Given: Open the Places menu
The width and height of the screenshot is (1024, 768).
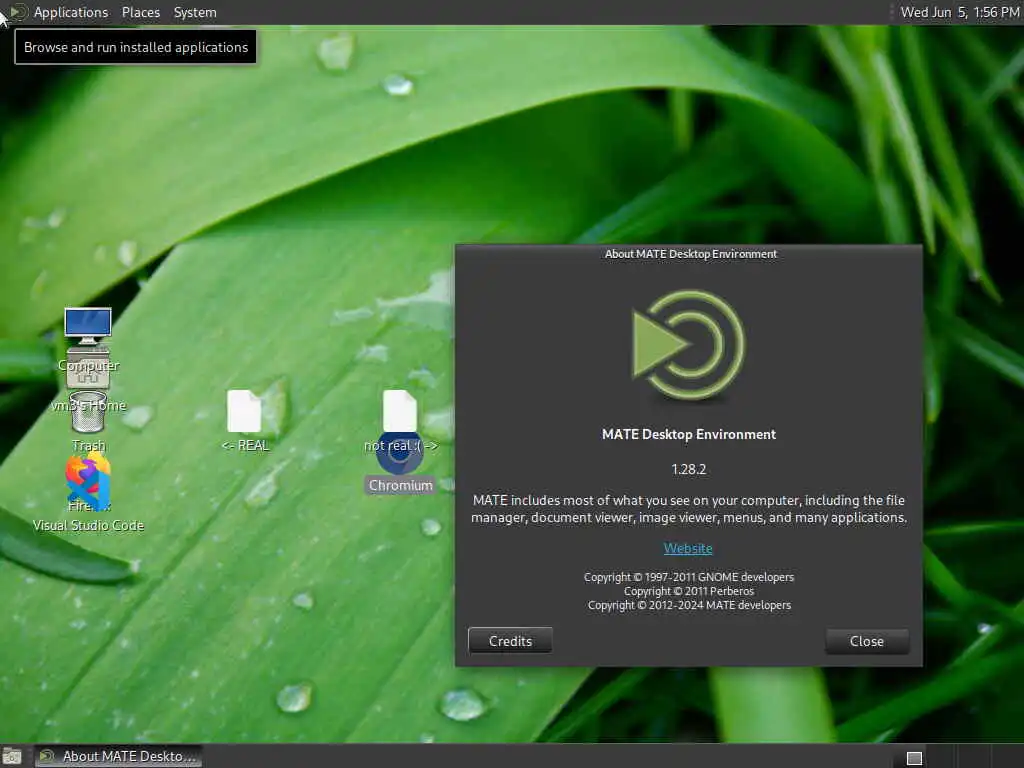Looking at the screenshot, I should [x=140, y=12].
